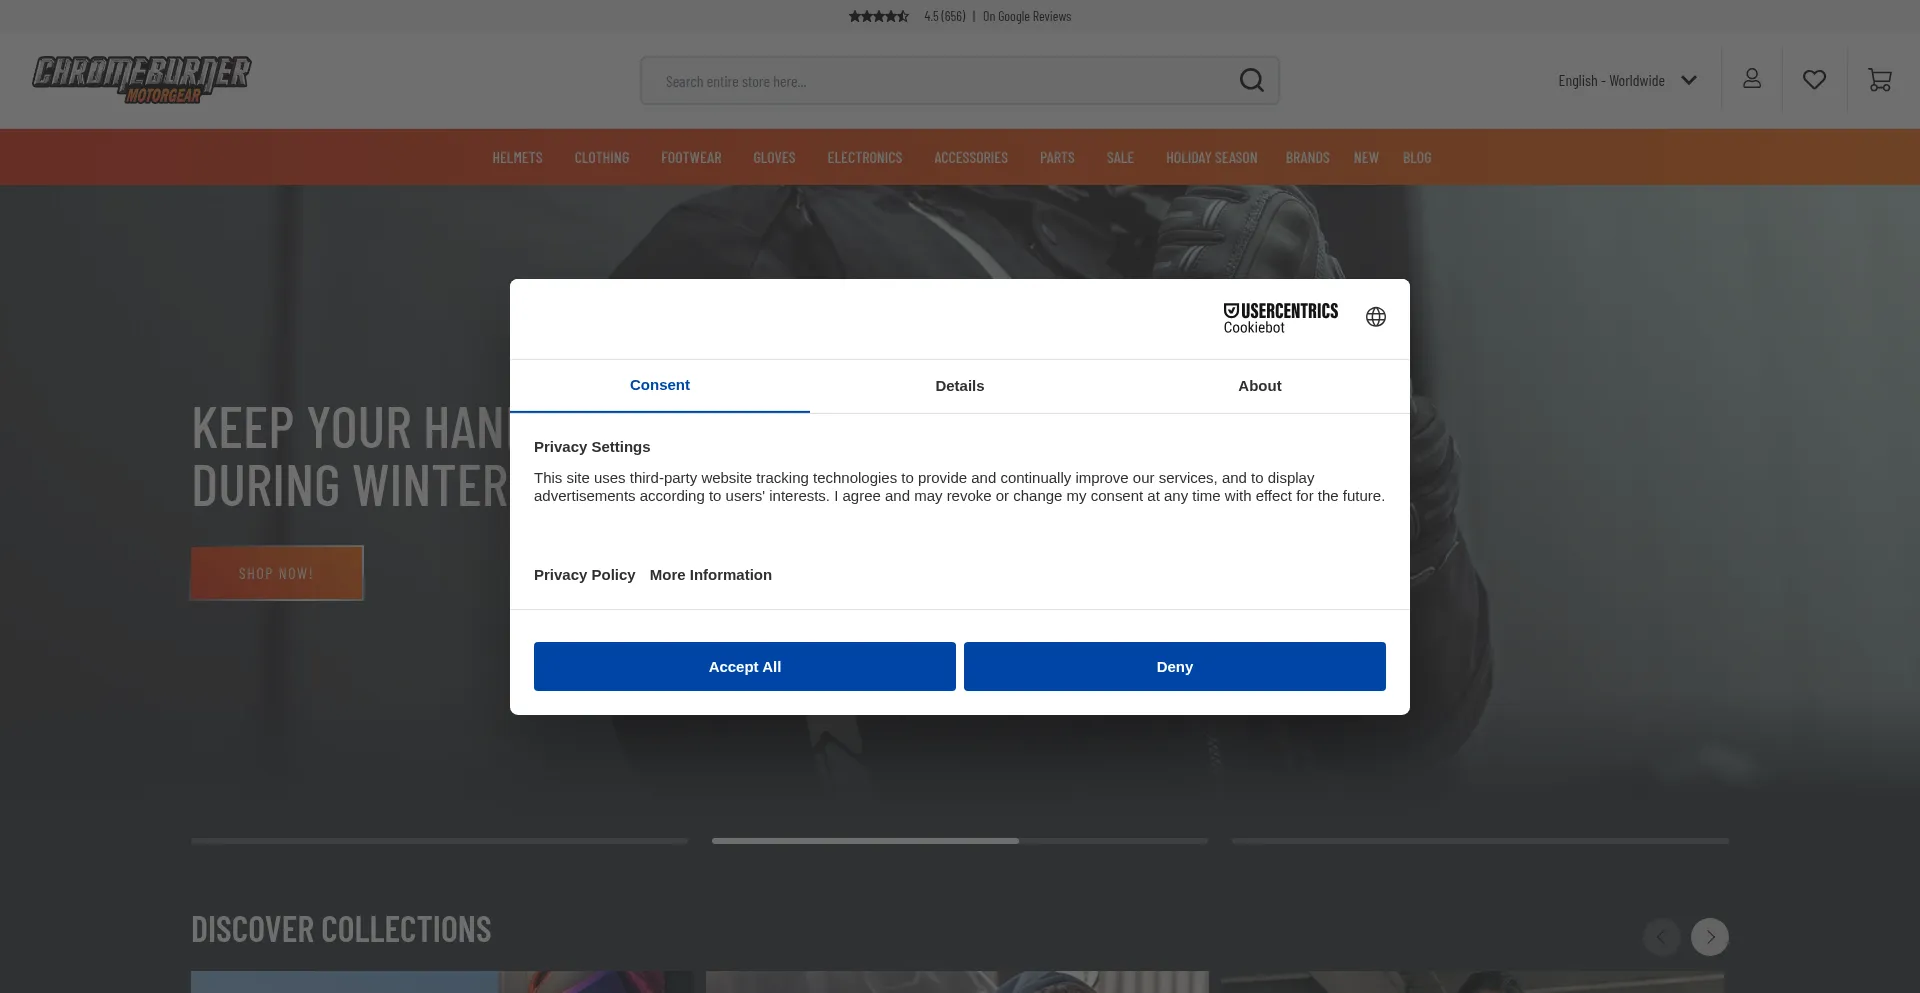
Task: Switch to the Details tab in the cookie dialog
Action: (x=959, y=386)
